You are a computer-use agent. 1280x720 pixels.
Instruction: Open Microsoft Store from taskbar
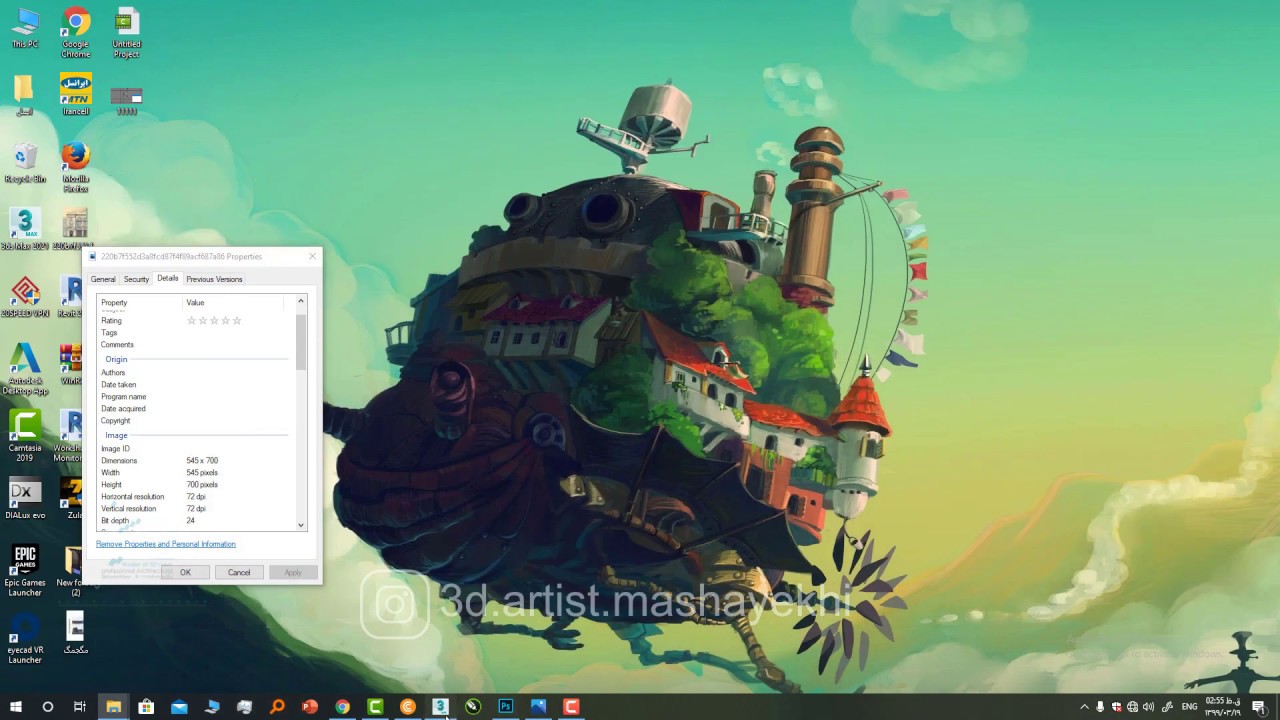tap(146, 706)
